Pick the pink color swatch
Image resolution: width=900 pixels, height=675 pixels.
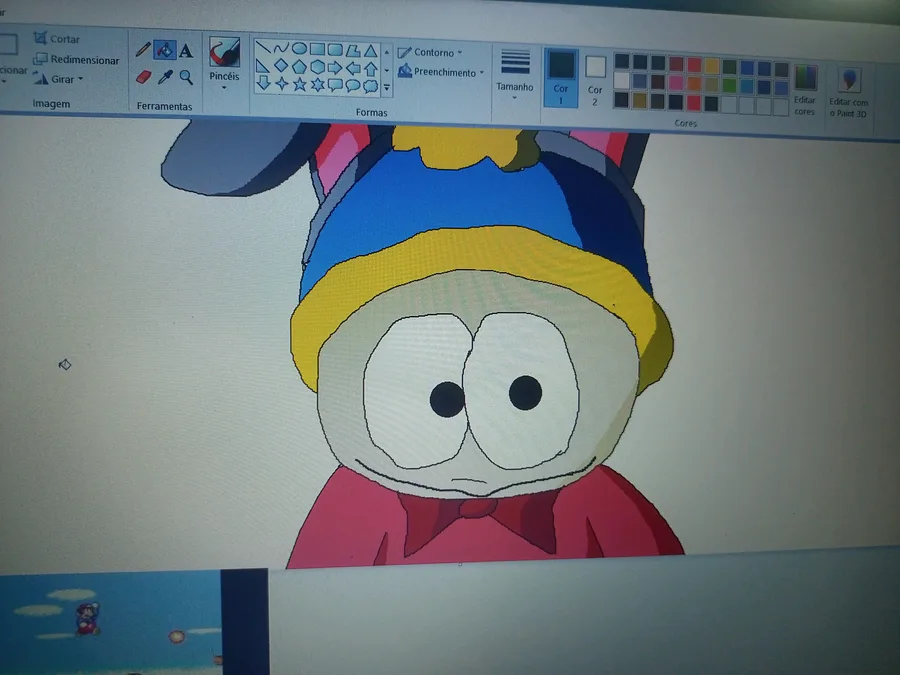point(676,82)
